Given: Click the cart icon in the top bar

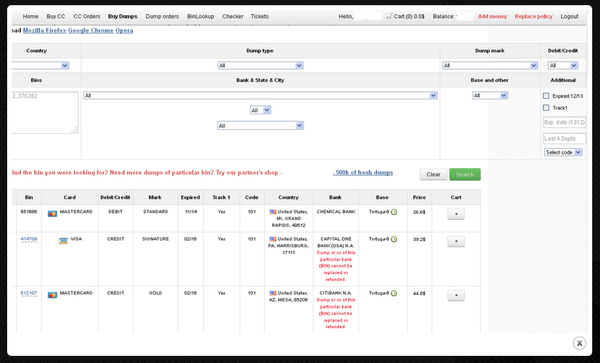Looking at the screenshot, I should pos(389,16).
